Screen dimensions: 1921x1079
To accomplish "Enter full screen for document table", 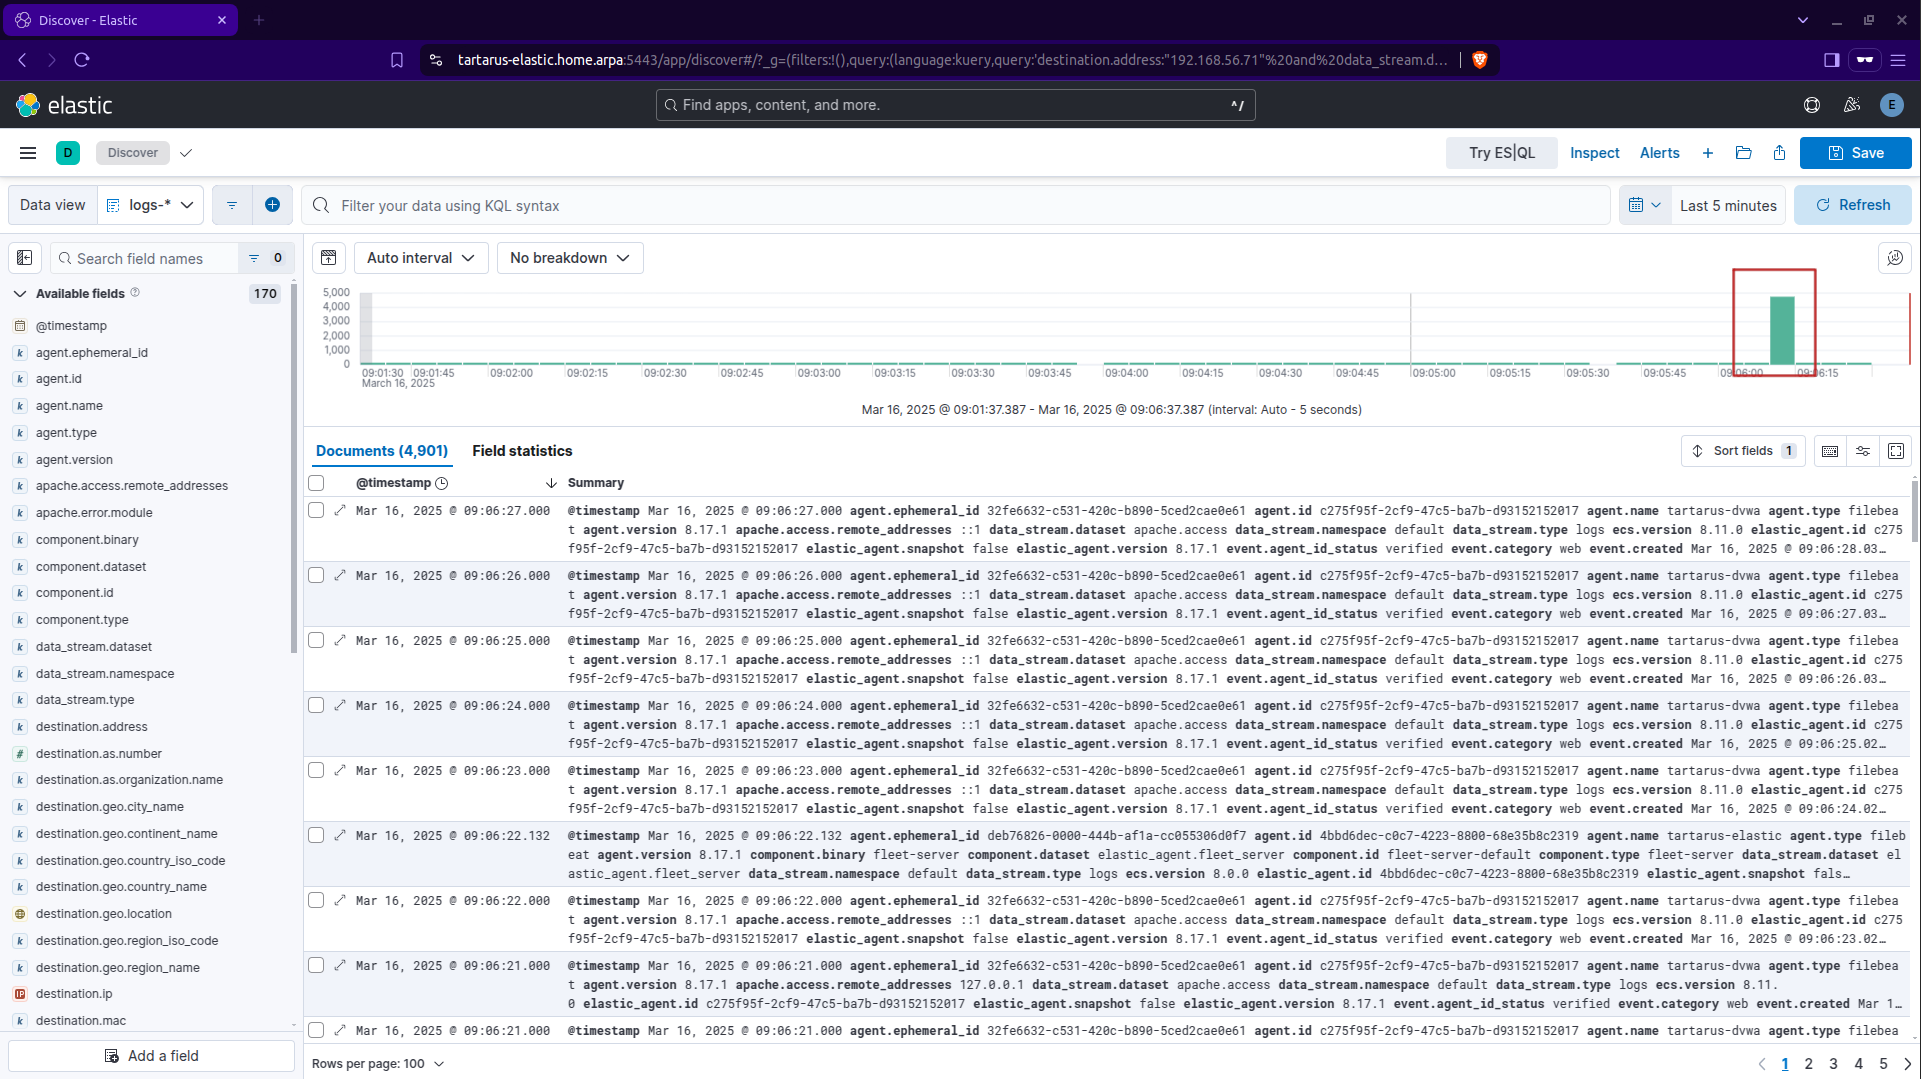I will click(x=1895, y=451).
